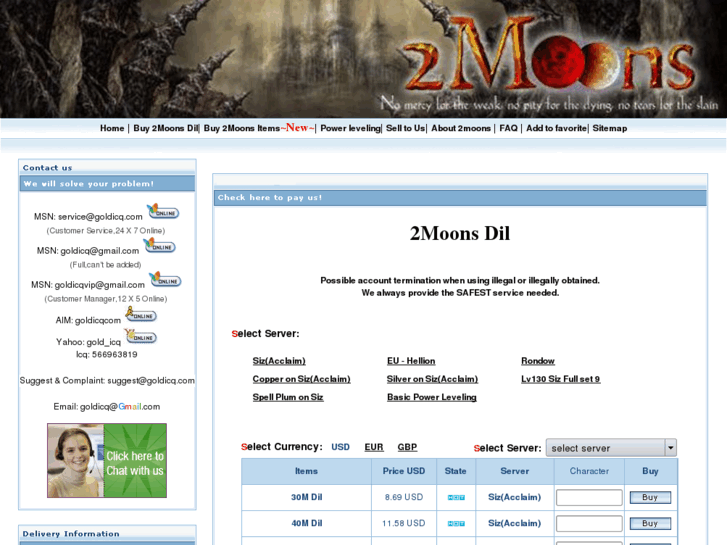Open the About 2moons page
Image resolution: width=727 pixels, height=545 pixels.
click(x=461, y=128)
